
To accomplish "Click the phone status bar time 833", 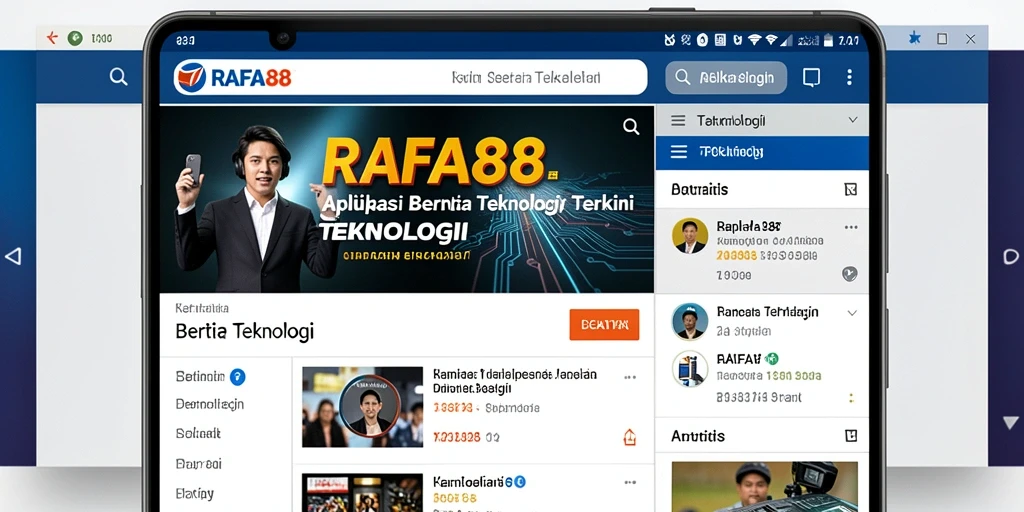I will [x=185, y=40].
